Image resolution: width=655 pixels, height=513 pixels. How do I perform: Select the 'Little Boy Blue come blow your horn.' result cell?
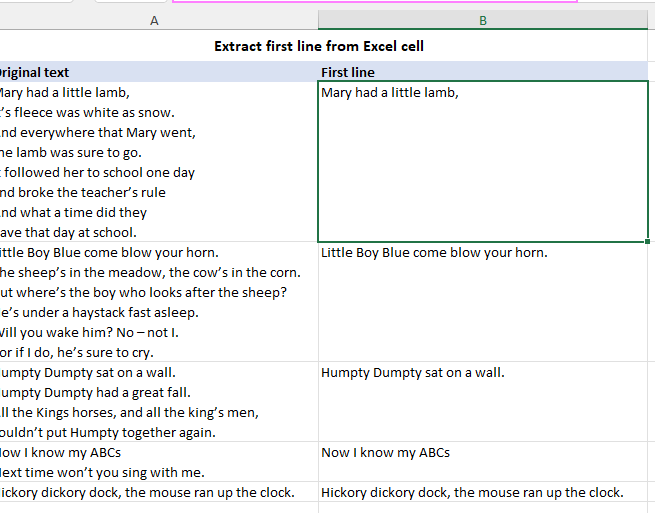[484, 302]
